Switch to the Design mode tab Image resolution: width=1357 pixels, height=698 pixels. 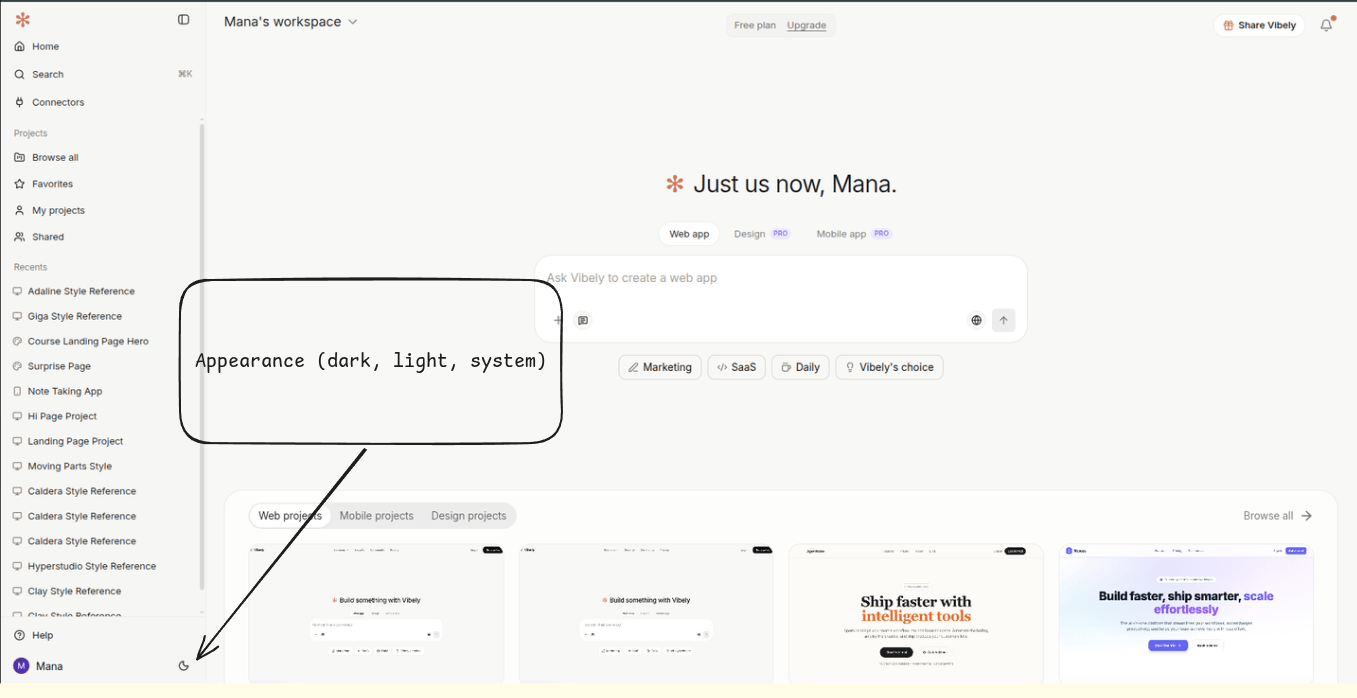tap(761, 234)
